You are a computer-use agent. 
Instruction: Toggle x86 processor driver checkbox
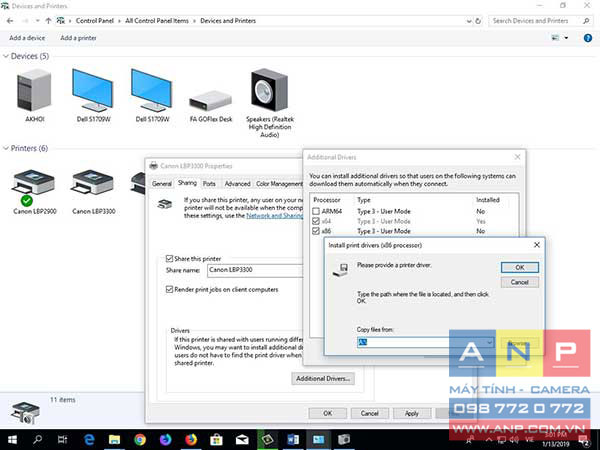(x=316, y=231)
